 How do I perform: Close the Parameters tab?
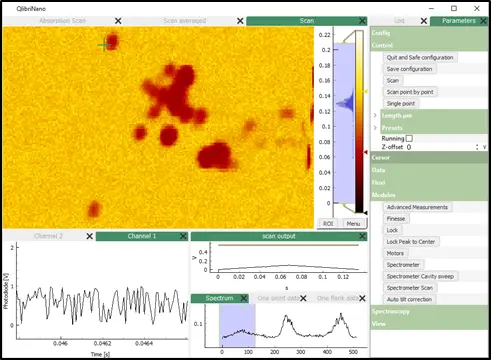pyautogui.click(x=484, y=21)
